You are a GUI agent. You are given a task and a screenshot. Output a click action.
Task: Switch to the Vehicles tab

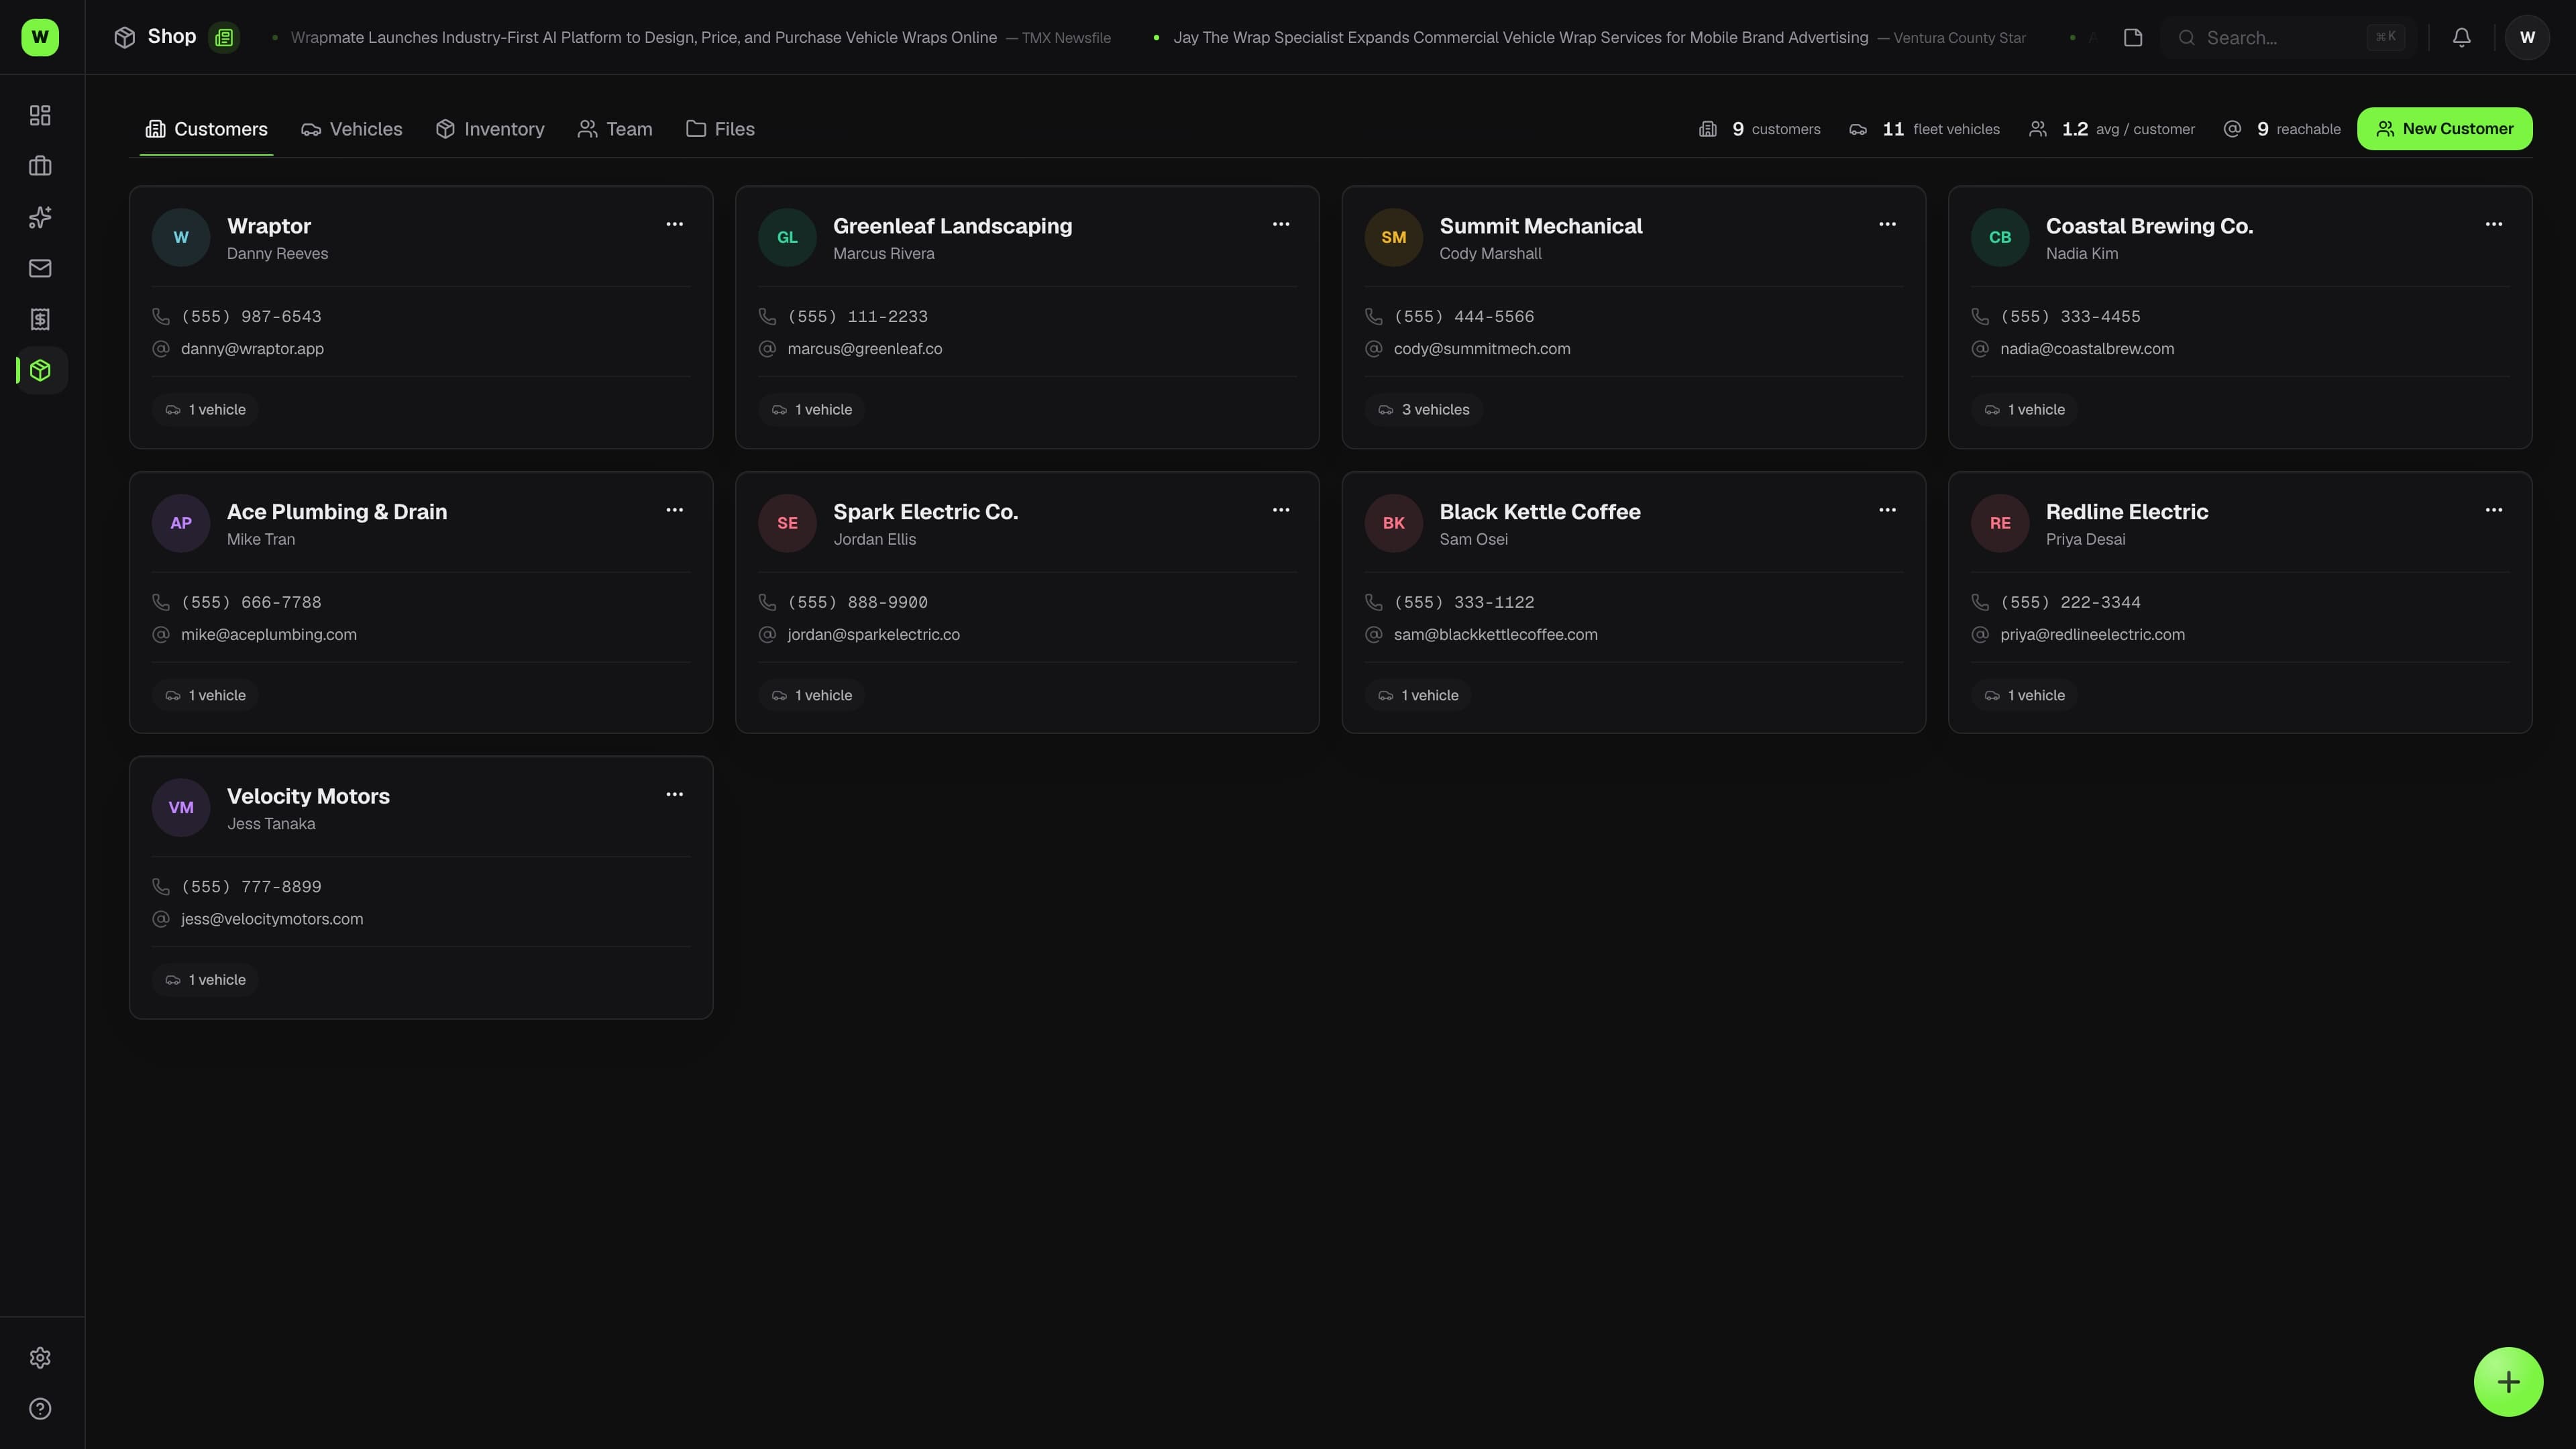[352, 129]
